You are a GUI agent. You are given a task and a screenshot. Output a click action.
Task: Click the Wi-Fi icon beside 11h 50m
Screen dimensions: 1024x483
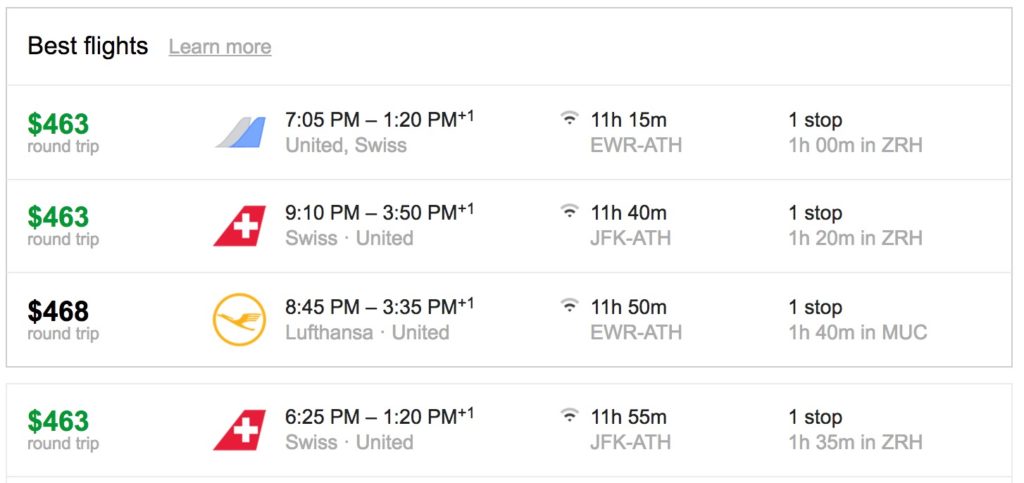[569, 307]
